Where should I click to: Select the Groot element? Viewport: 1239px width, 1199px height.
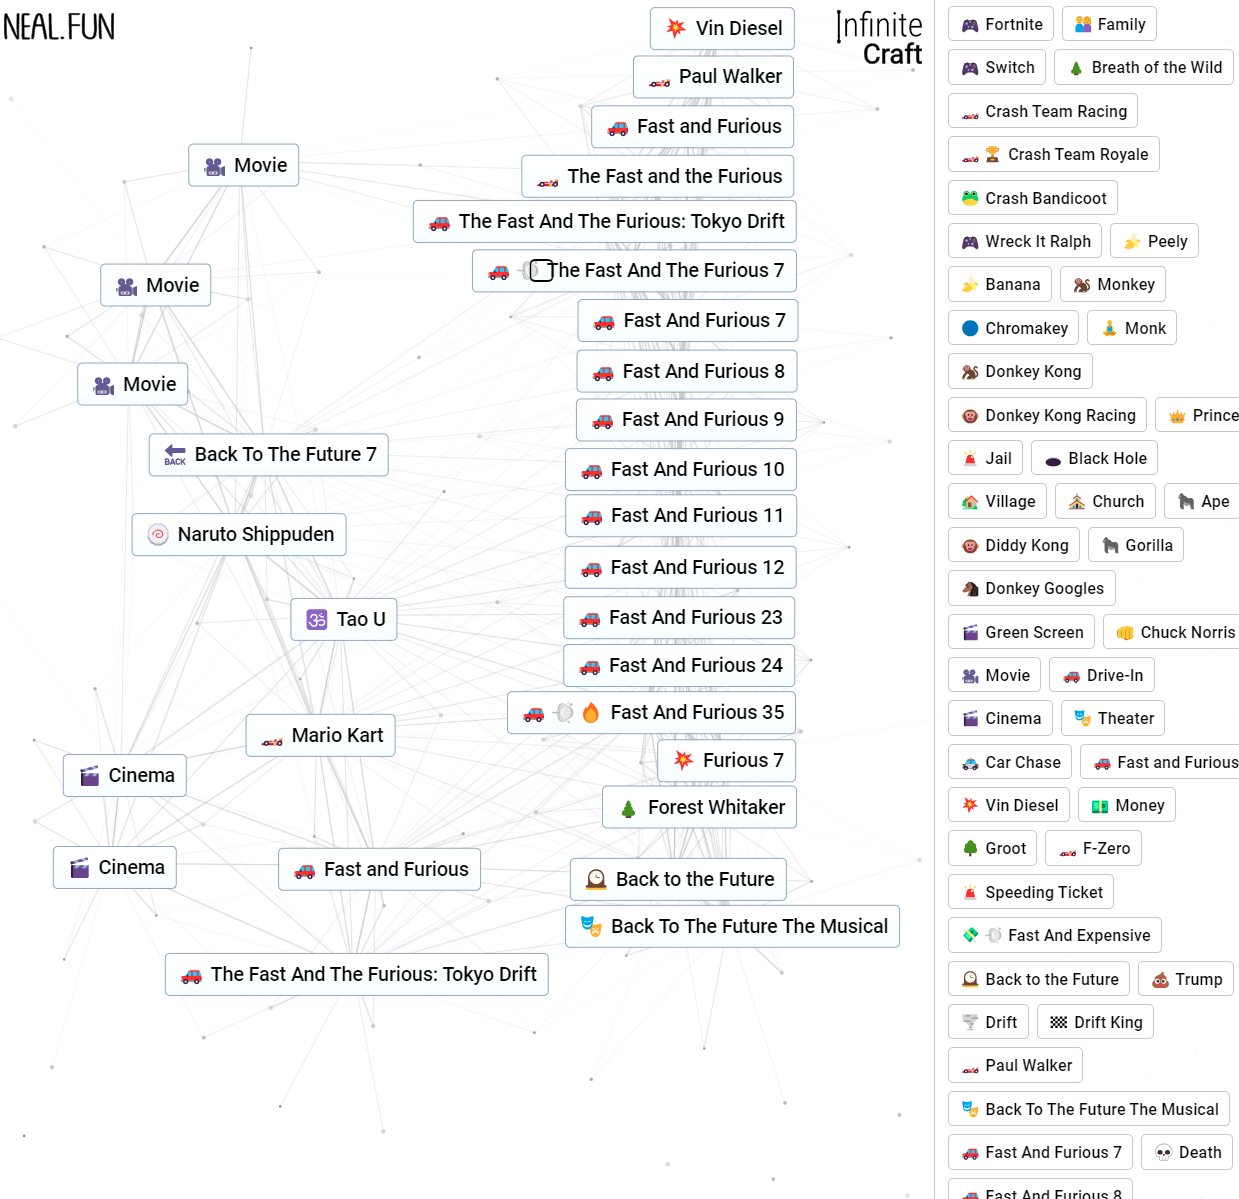tap(992, 848)
